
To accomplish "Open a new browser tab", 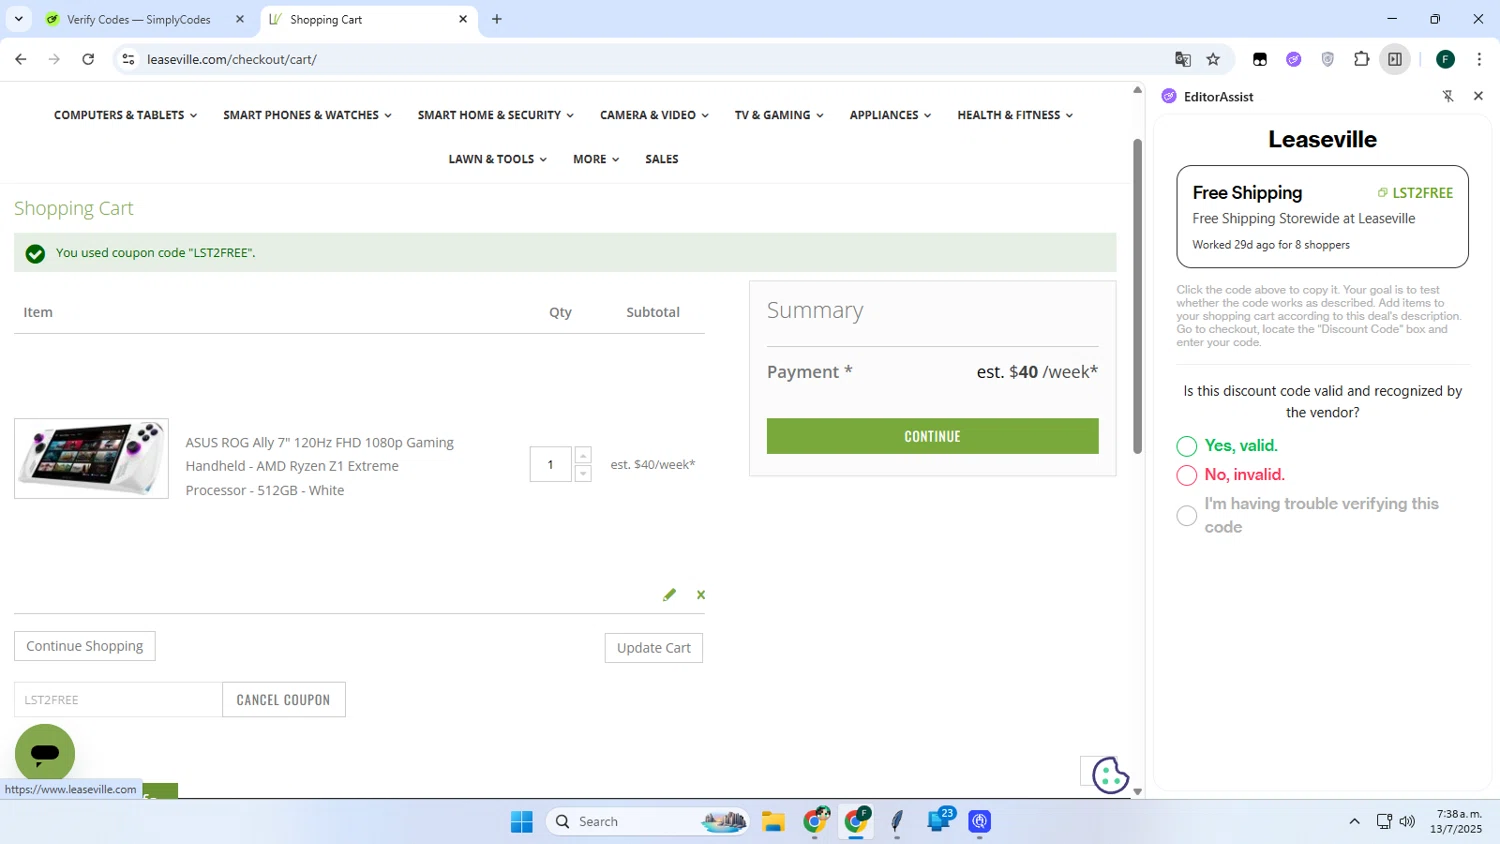I will tap(497, 19).
